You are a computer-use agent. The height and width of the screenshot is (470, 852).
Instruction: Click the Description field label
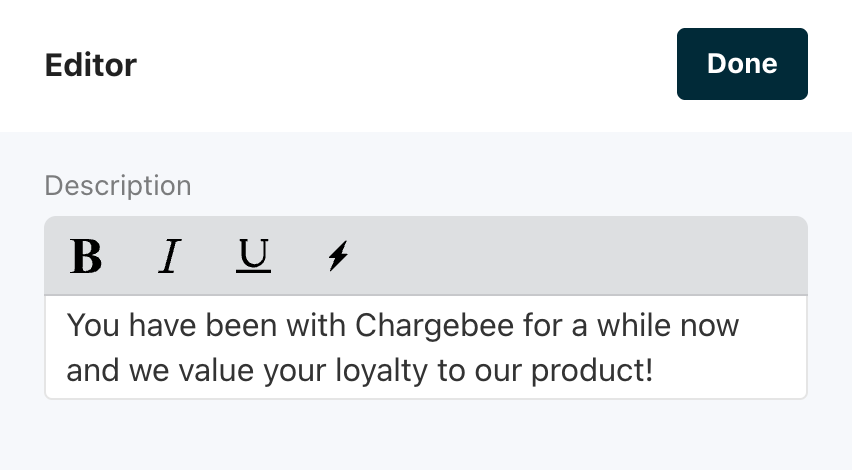click(x=118, y=185)
